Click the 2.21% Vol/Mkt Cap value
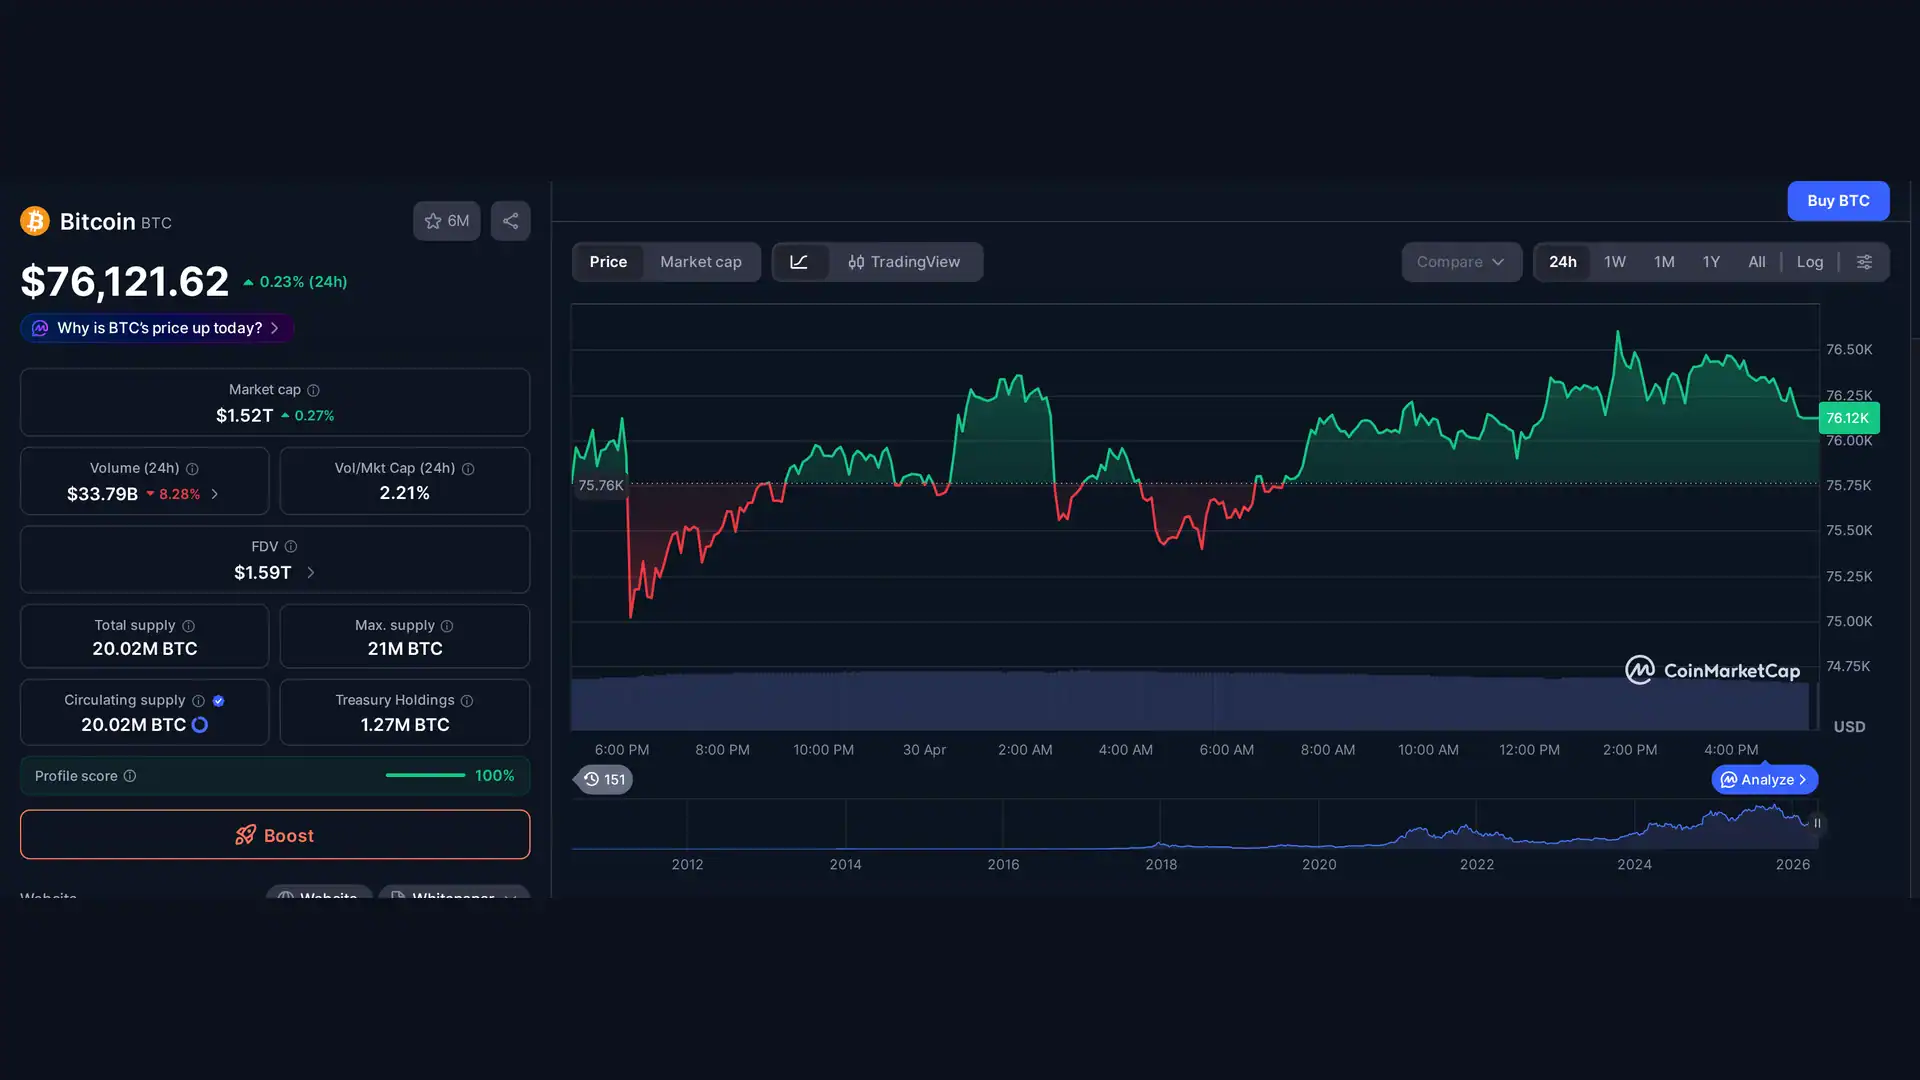This screenshot has height=1080, width=1920. [x=405, y=493]
